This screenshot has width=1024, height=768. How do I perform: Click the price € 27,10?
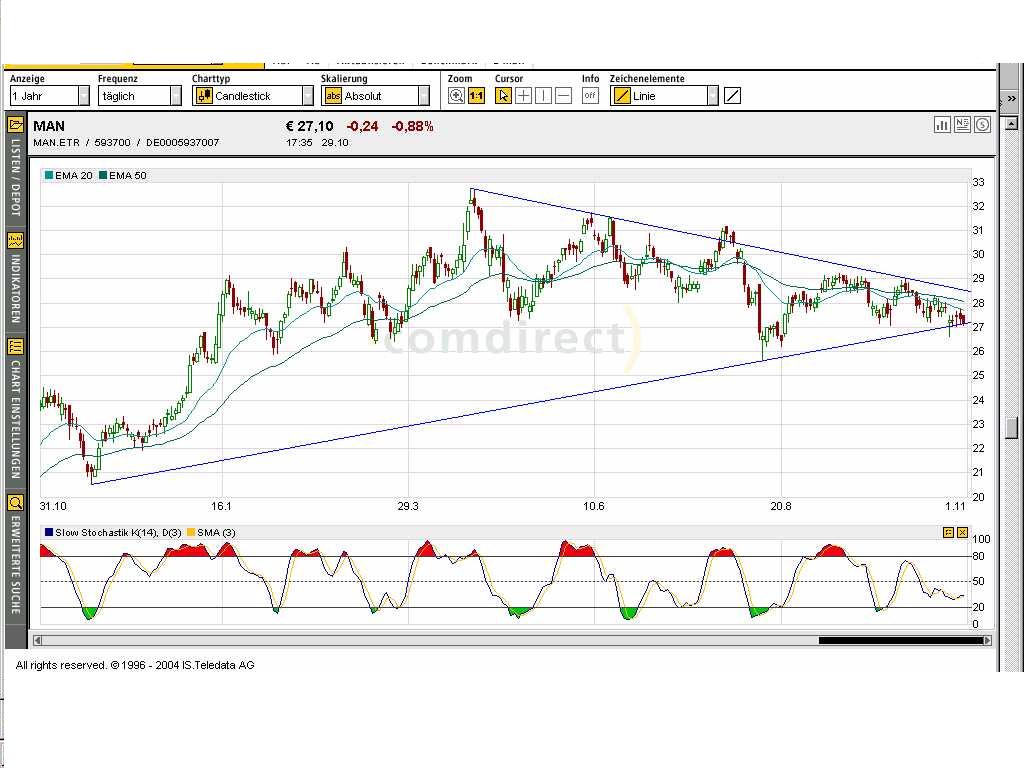tap(310, 126)
